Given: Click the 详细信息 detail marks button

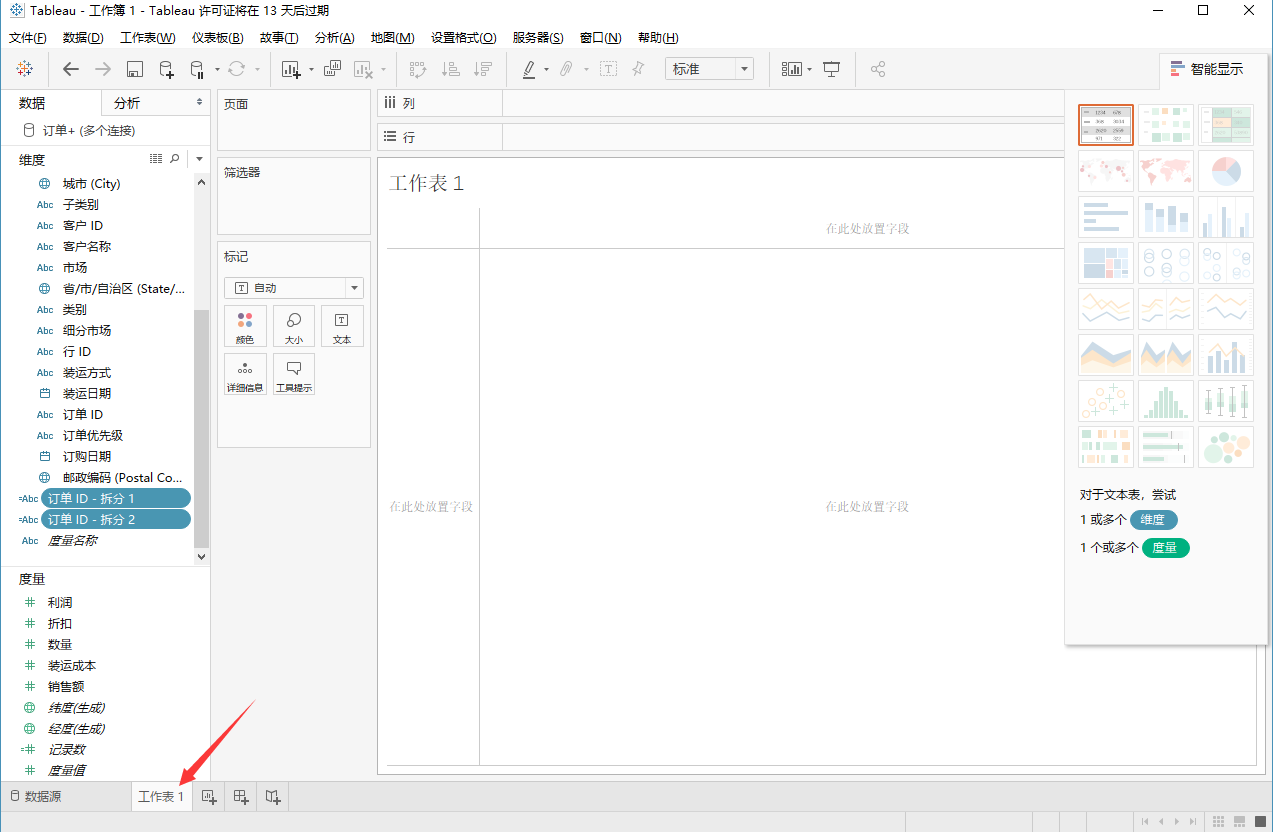Looking at the screenshot, I should tap(245, 374).
